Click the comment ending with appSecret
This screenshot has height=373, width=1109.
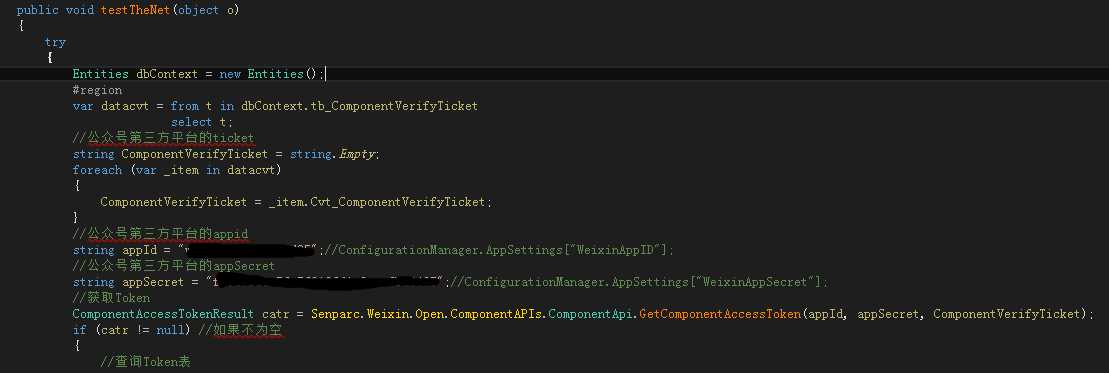point(173,266)
